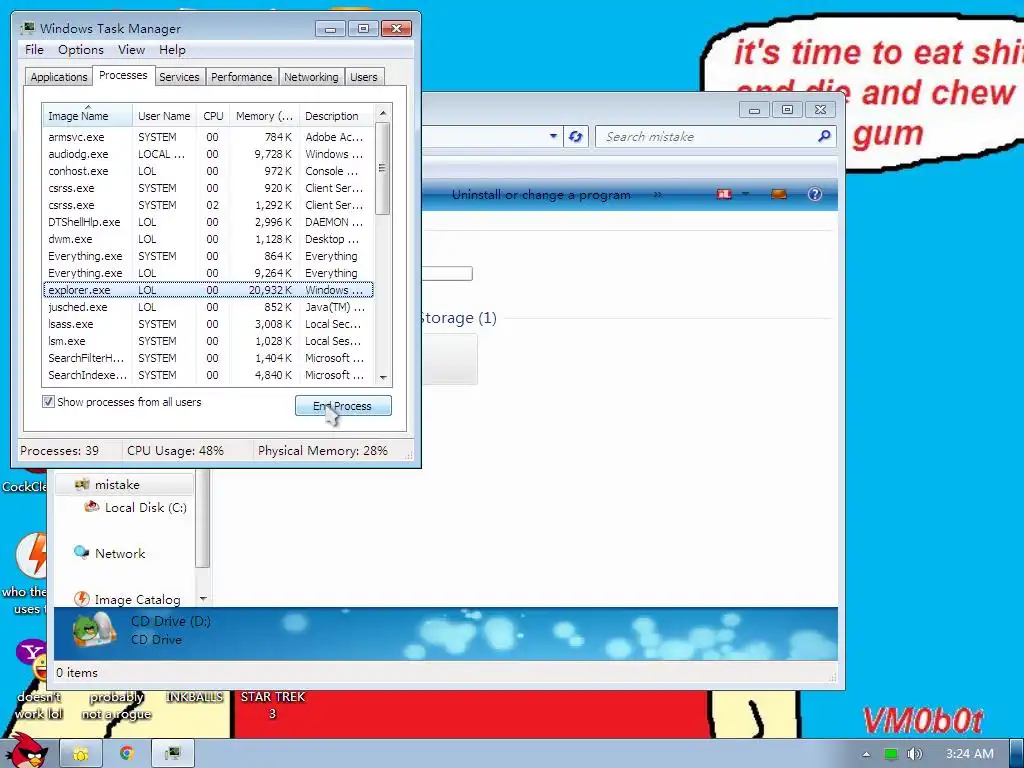Screen dimensions: 1024x768
Task: Switch to the Services tab
Action: click(x=179, y=77)
